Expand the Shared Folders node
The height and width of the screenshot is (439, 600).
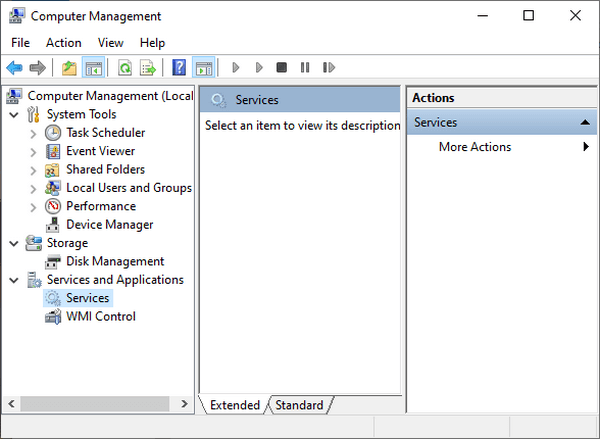[33, 170]
